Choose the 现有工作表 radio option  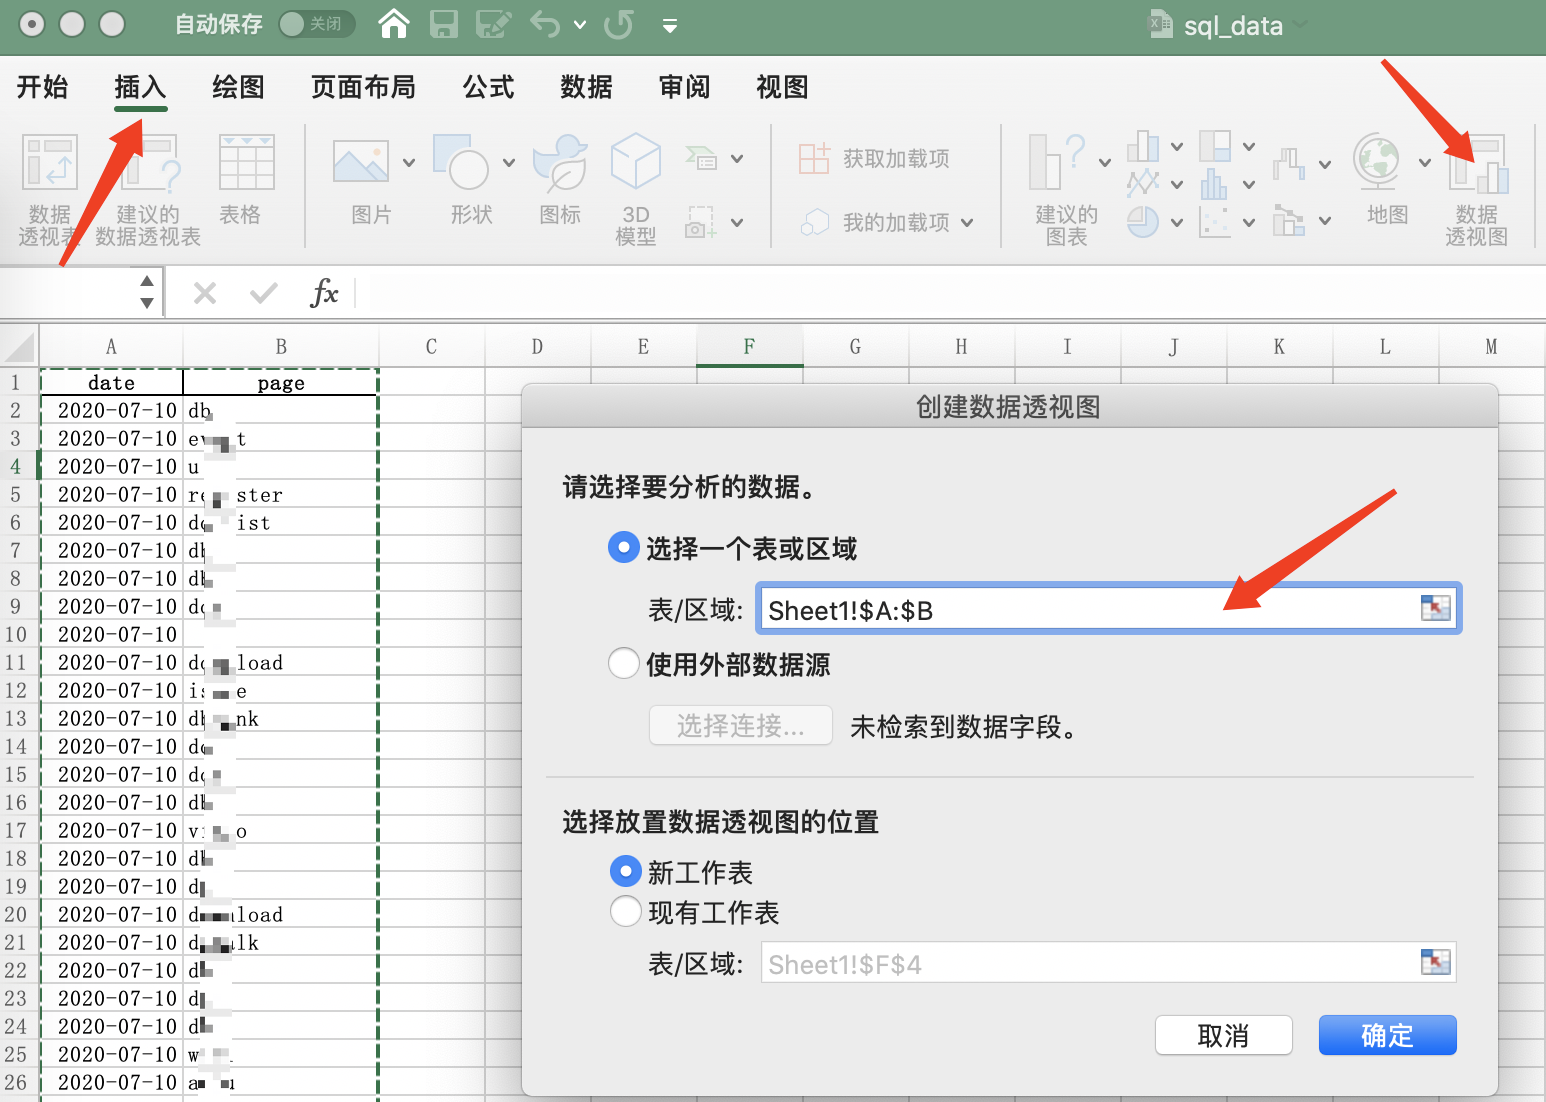click(x=626, y=911)
